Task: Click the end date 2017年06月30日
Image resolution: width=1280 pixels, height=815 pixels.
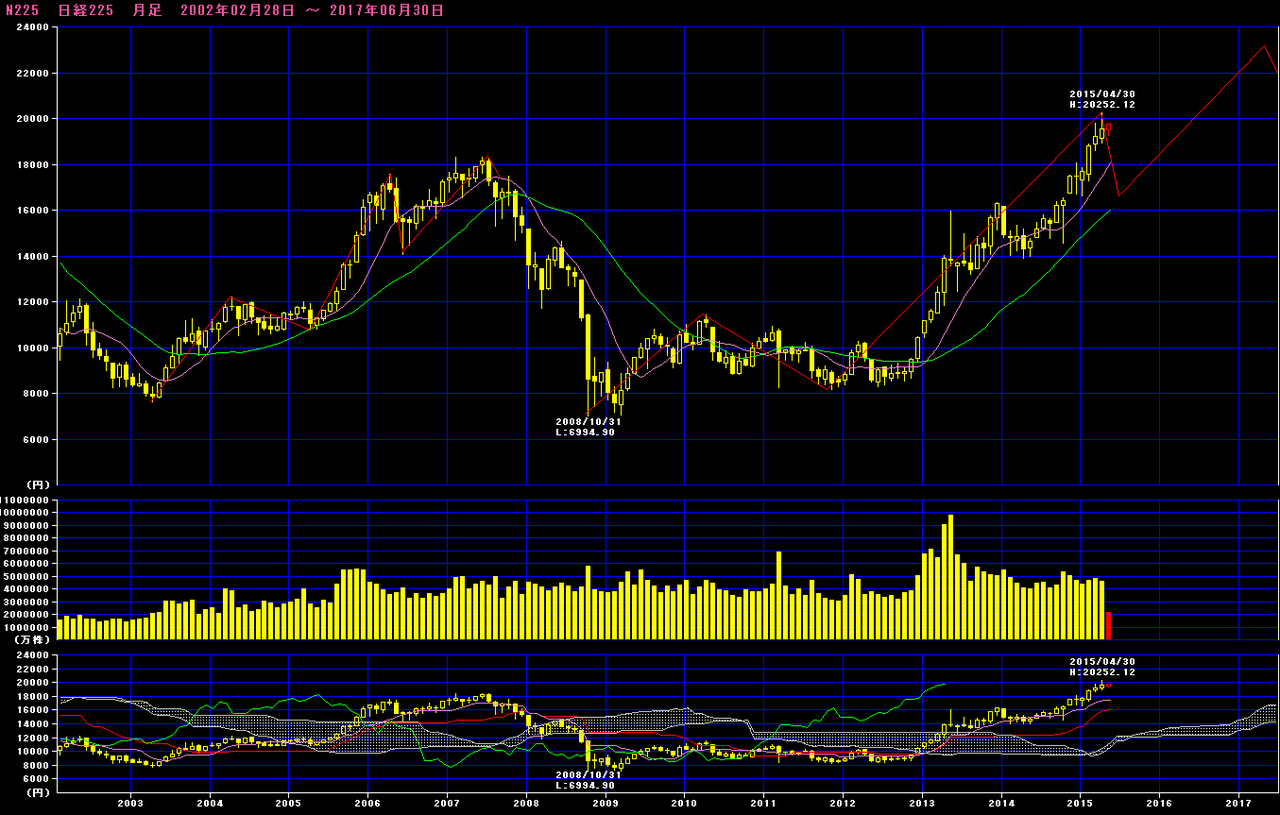Action: pyautogui.click(x=387, y=10)
